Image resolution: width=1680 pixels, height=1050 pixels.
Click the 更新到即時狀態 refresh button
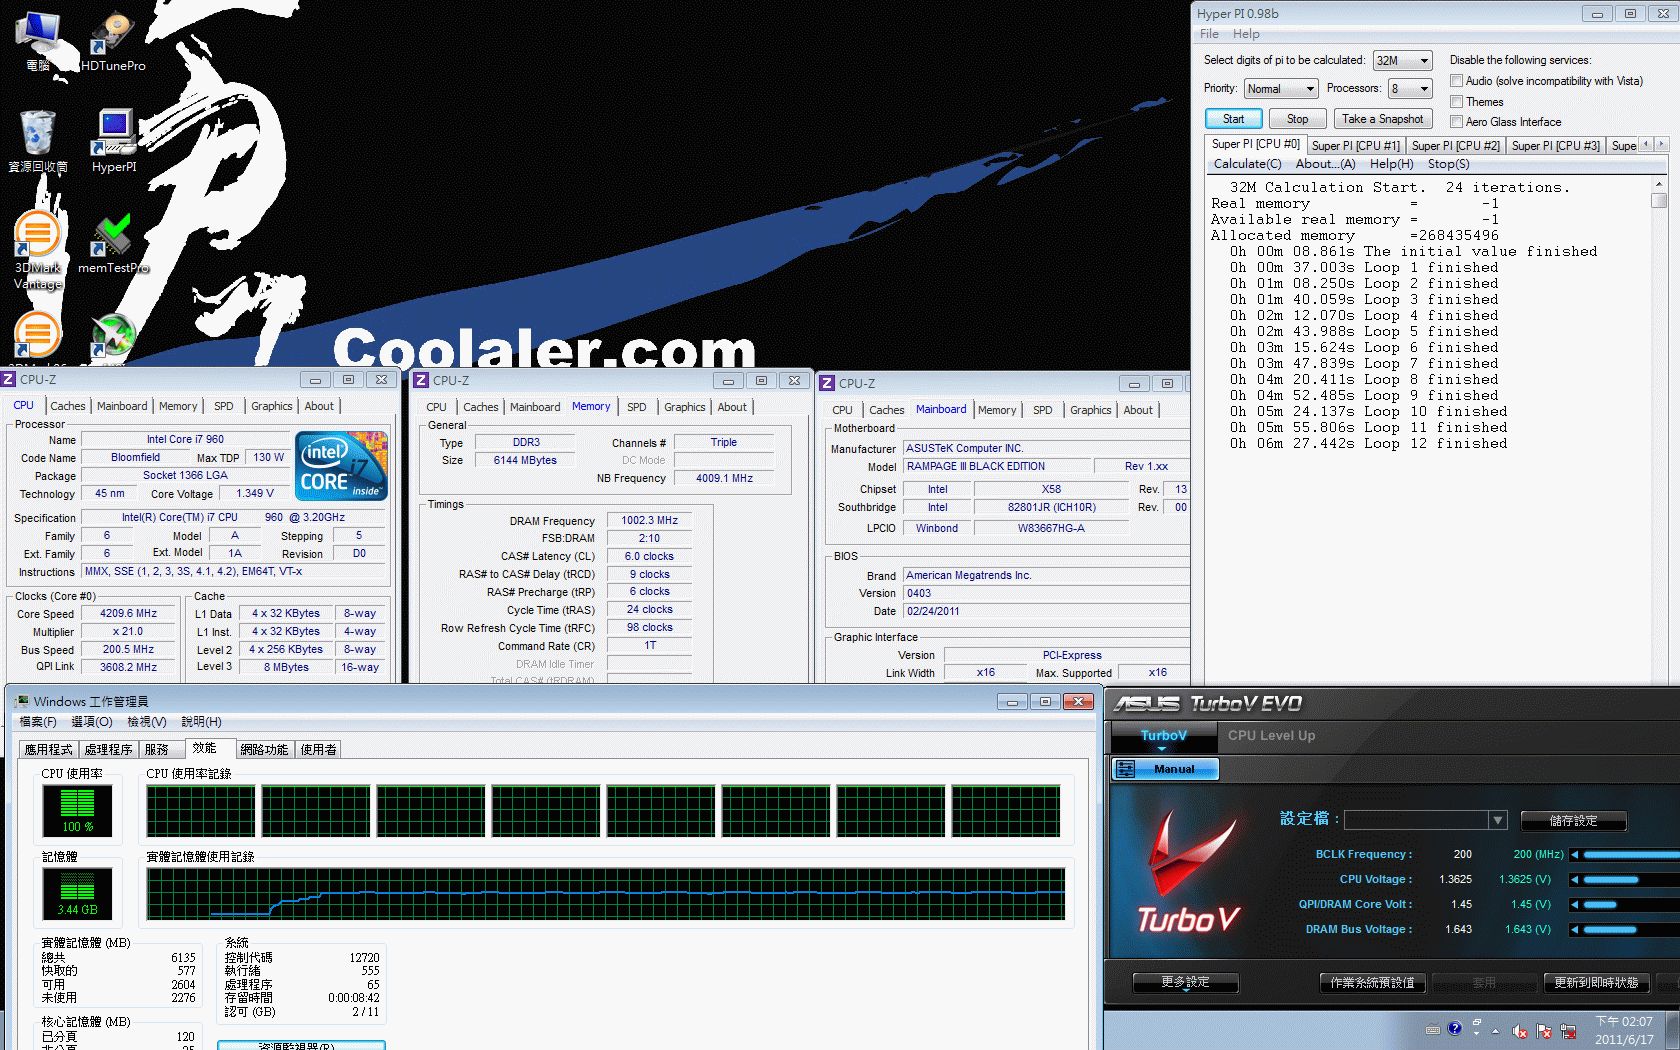point(1596,983)
